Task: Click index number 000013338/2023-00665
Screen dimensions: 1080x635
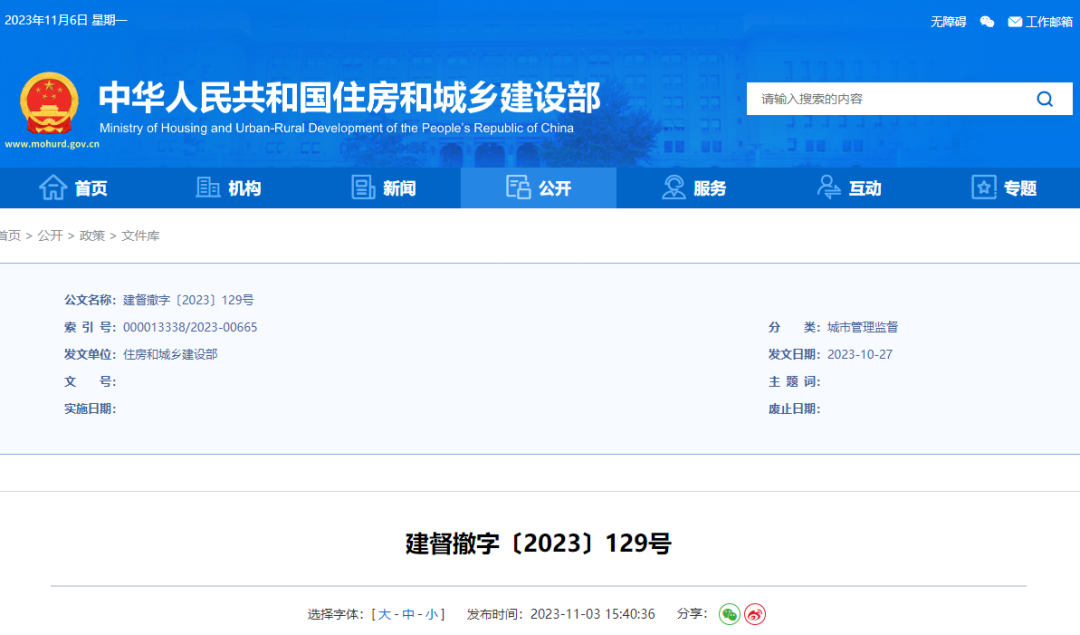Action: (190, 327)
